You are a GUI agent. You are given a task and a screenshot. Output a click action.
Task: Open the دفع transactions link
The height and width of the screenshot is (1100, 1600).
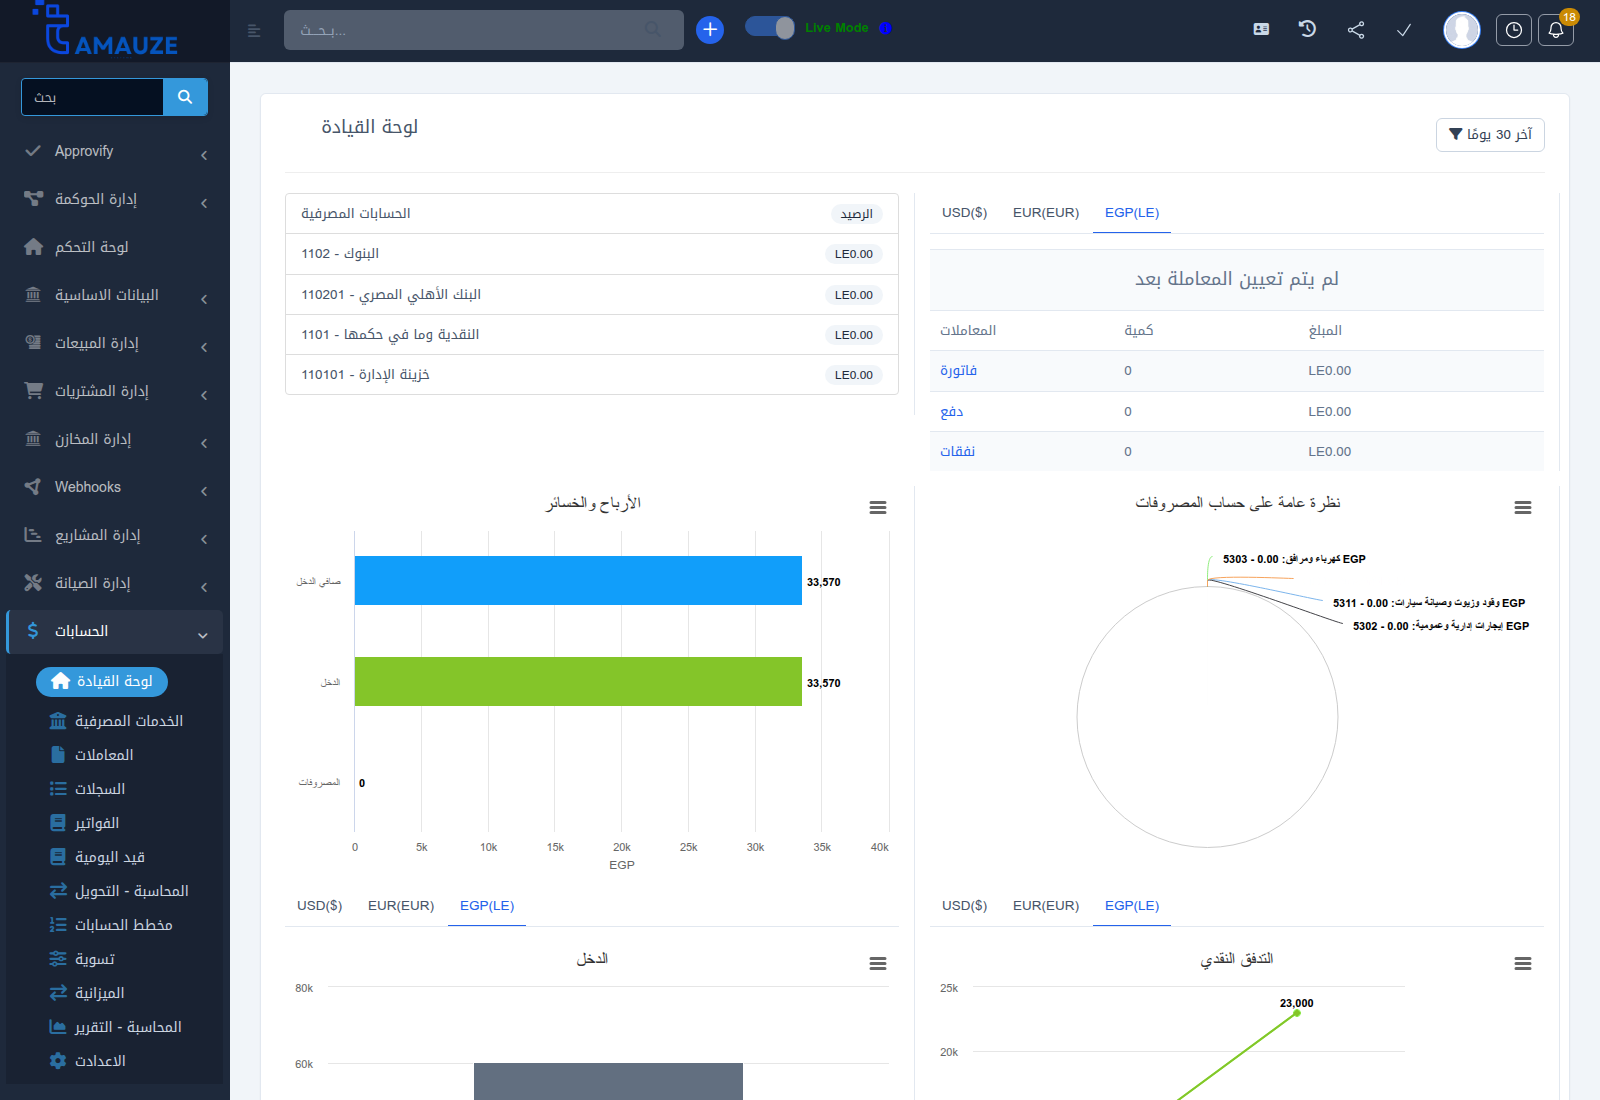(x=951, y=412)
